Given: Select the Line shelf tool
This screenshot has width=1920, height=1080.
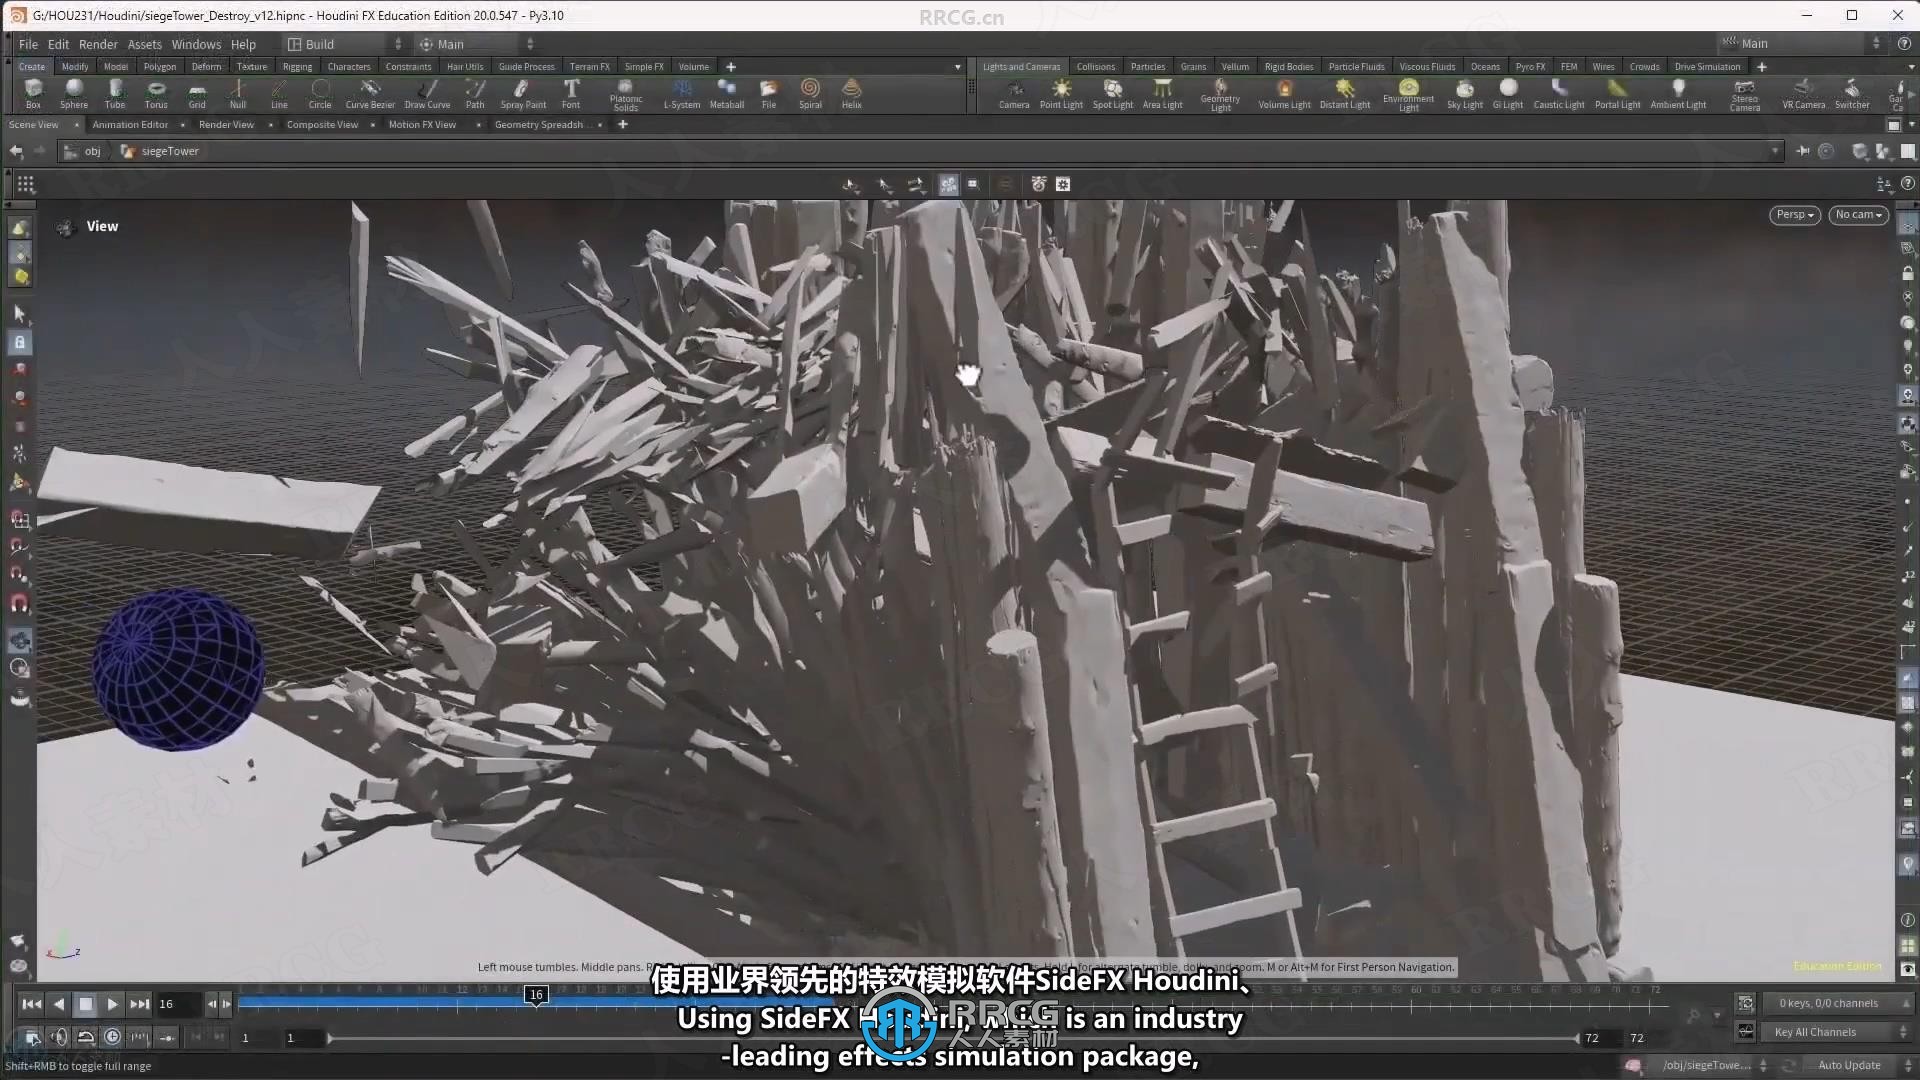Looking at the screenshot, I should 279,94.
